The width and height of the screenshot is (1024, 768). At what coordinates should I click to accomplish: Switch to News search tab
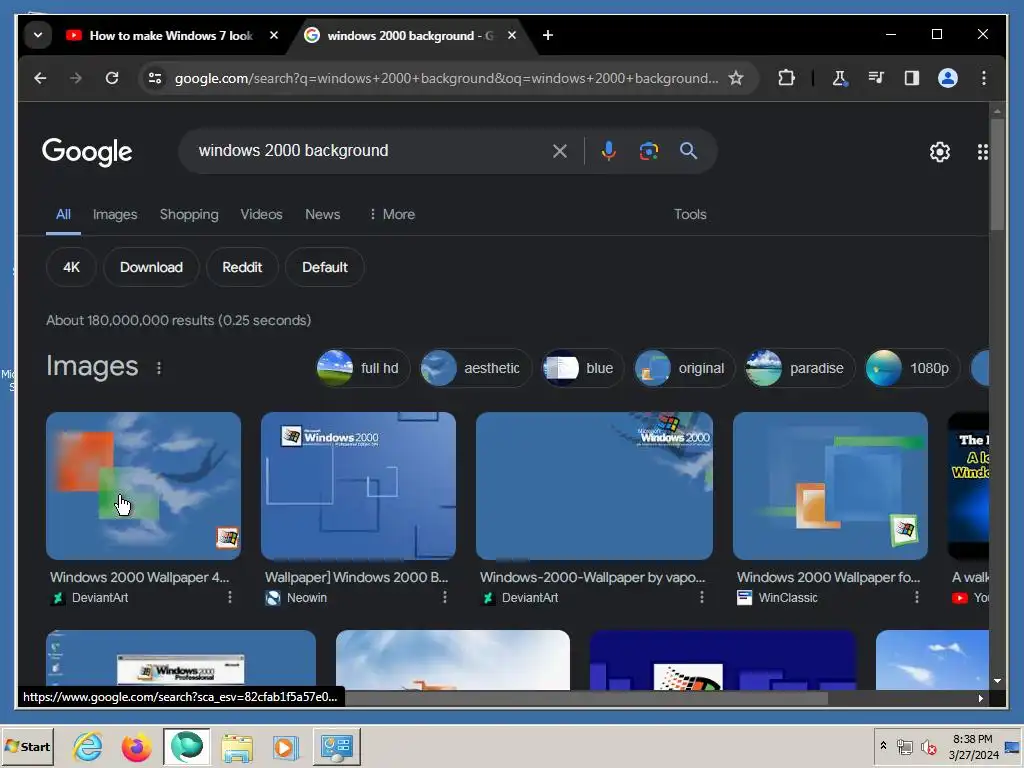point(323,214)
